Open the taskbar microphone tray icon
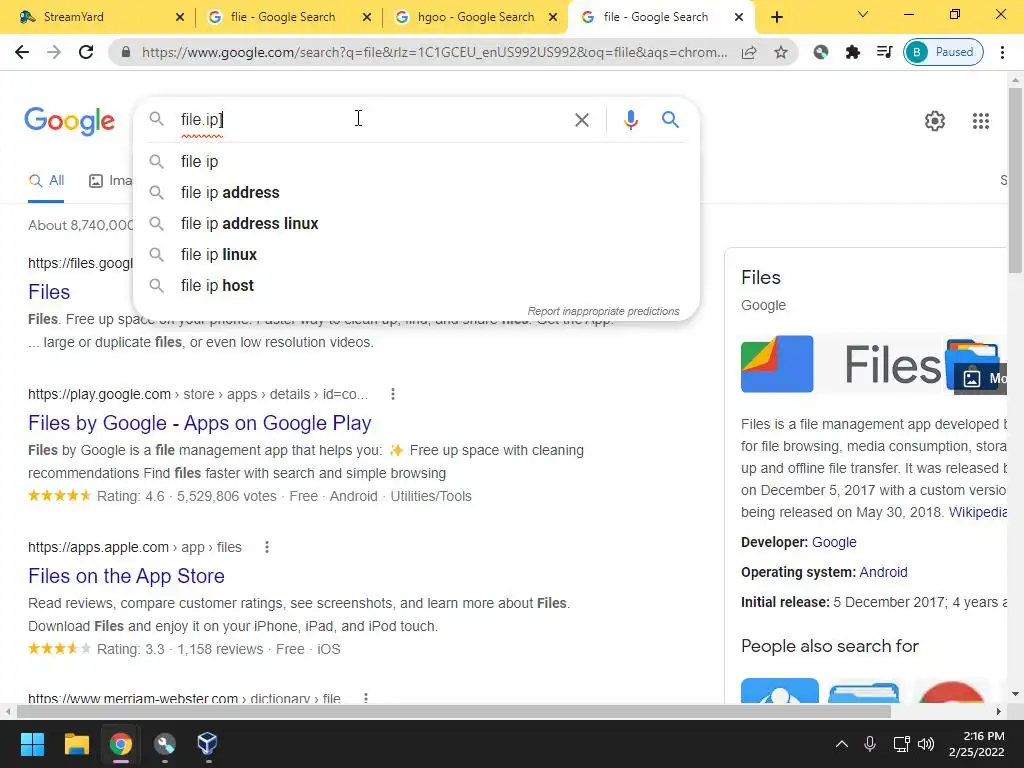1024x768 pixels. [x=870, y=744]
